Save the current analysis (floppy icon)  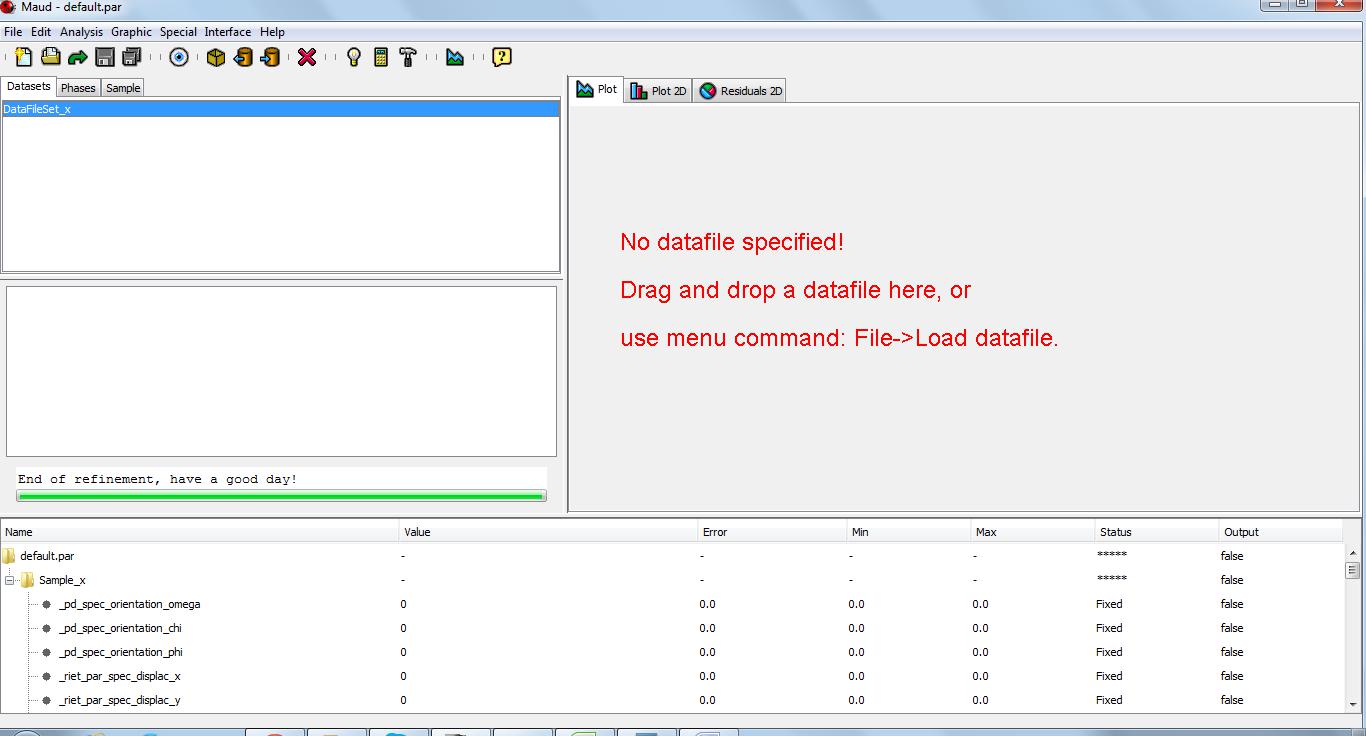104,57
